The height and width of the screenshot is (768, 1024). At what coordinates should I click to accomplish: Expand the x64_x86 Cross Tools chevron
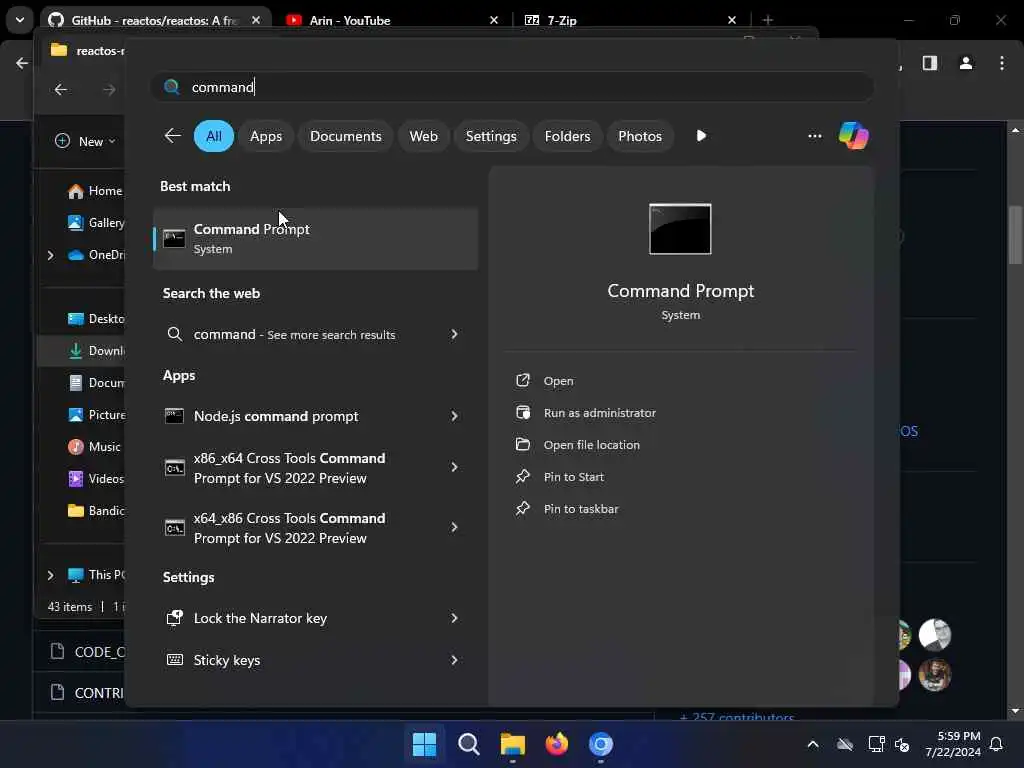(454, 528)
